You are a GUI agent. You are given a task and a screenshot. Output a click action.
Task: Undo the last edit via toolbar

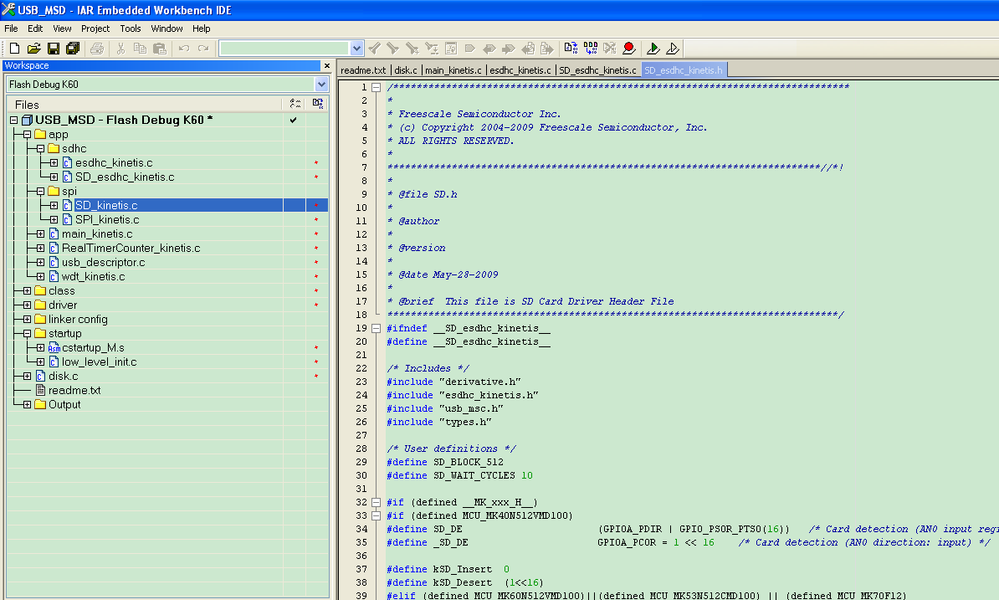pyautogui.click(x=183, y=48)
